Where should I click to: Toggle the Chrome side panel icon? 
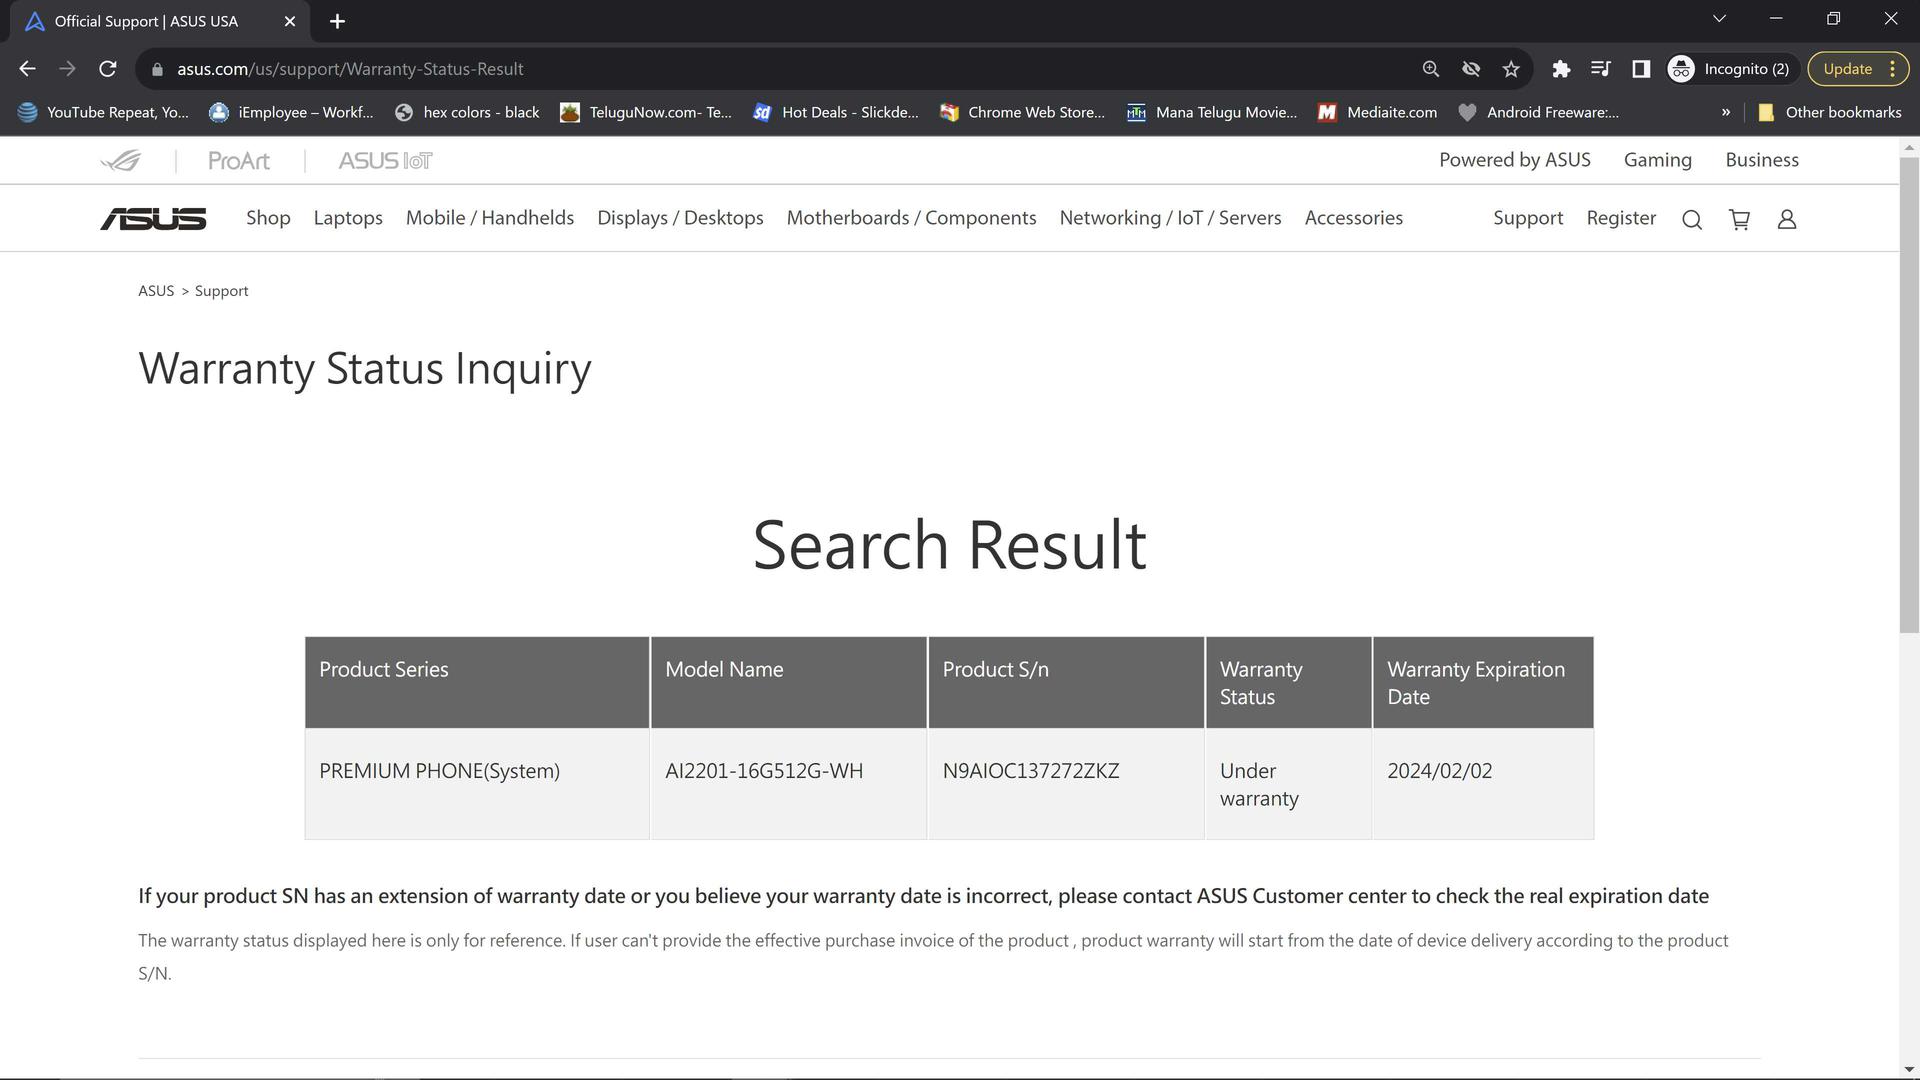(1641, 69)
